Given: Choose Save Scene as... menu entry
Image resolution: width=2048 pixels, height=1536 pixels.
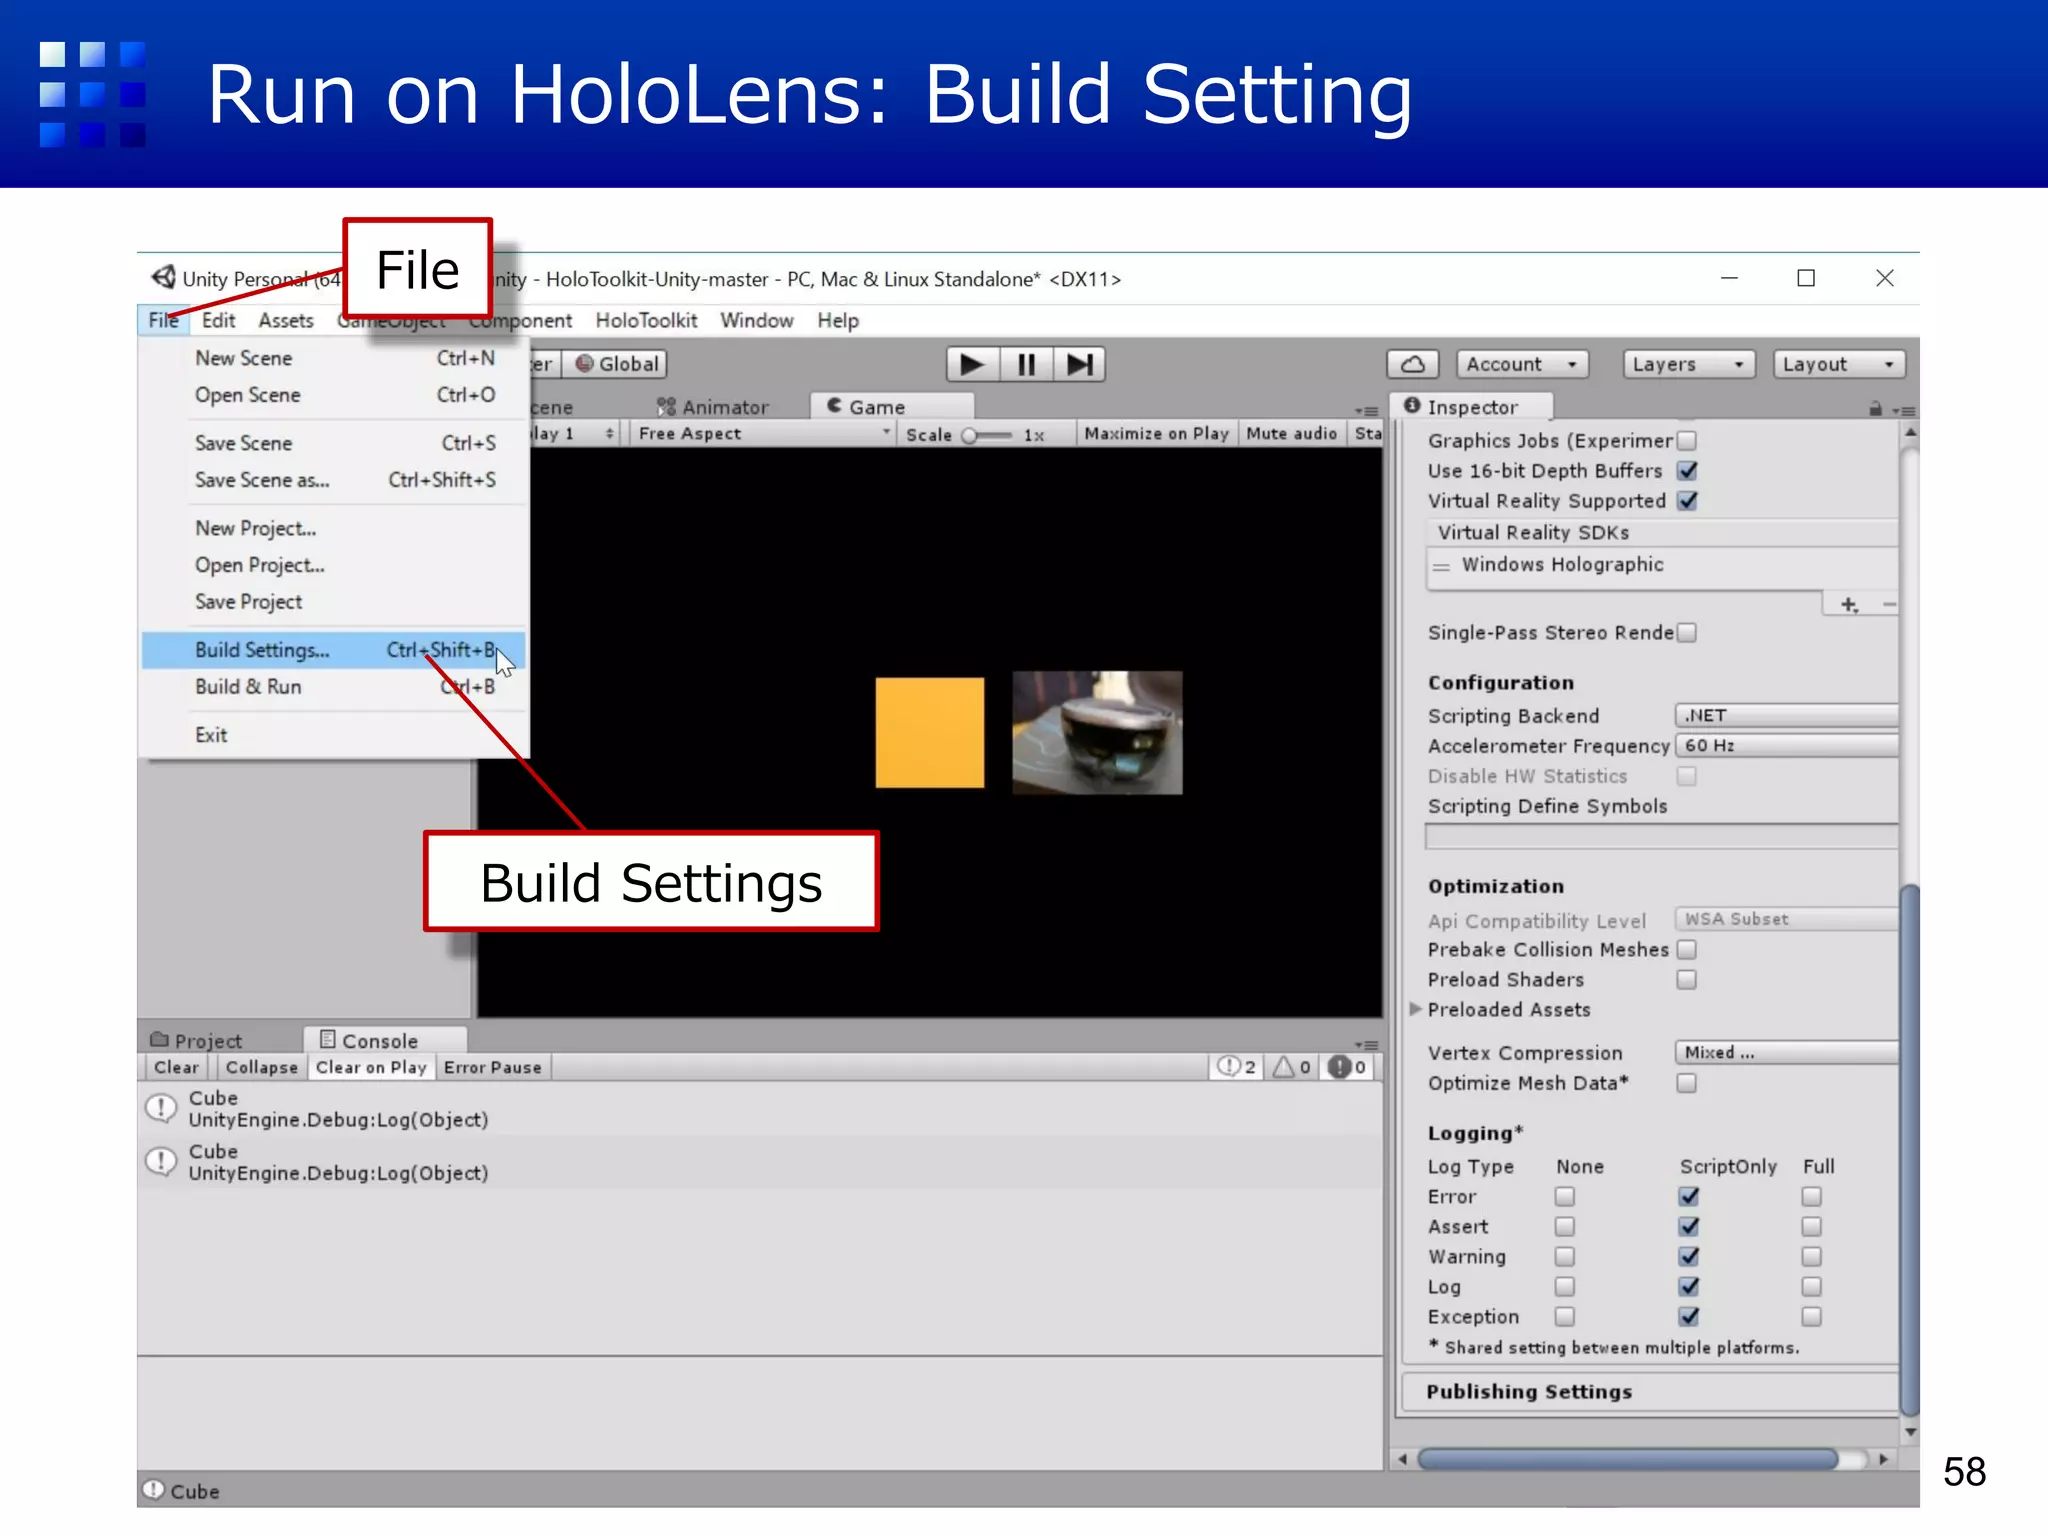Looking at the screenshot, I should tap(334, 480).
